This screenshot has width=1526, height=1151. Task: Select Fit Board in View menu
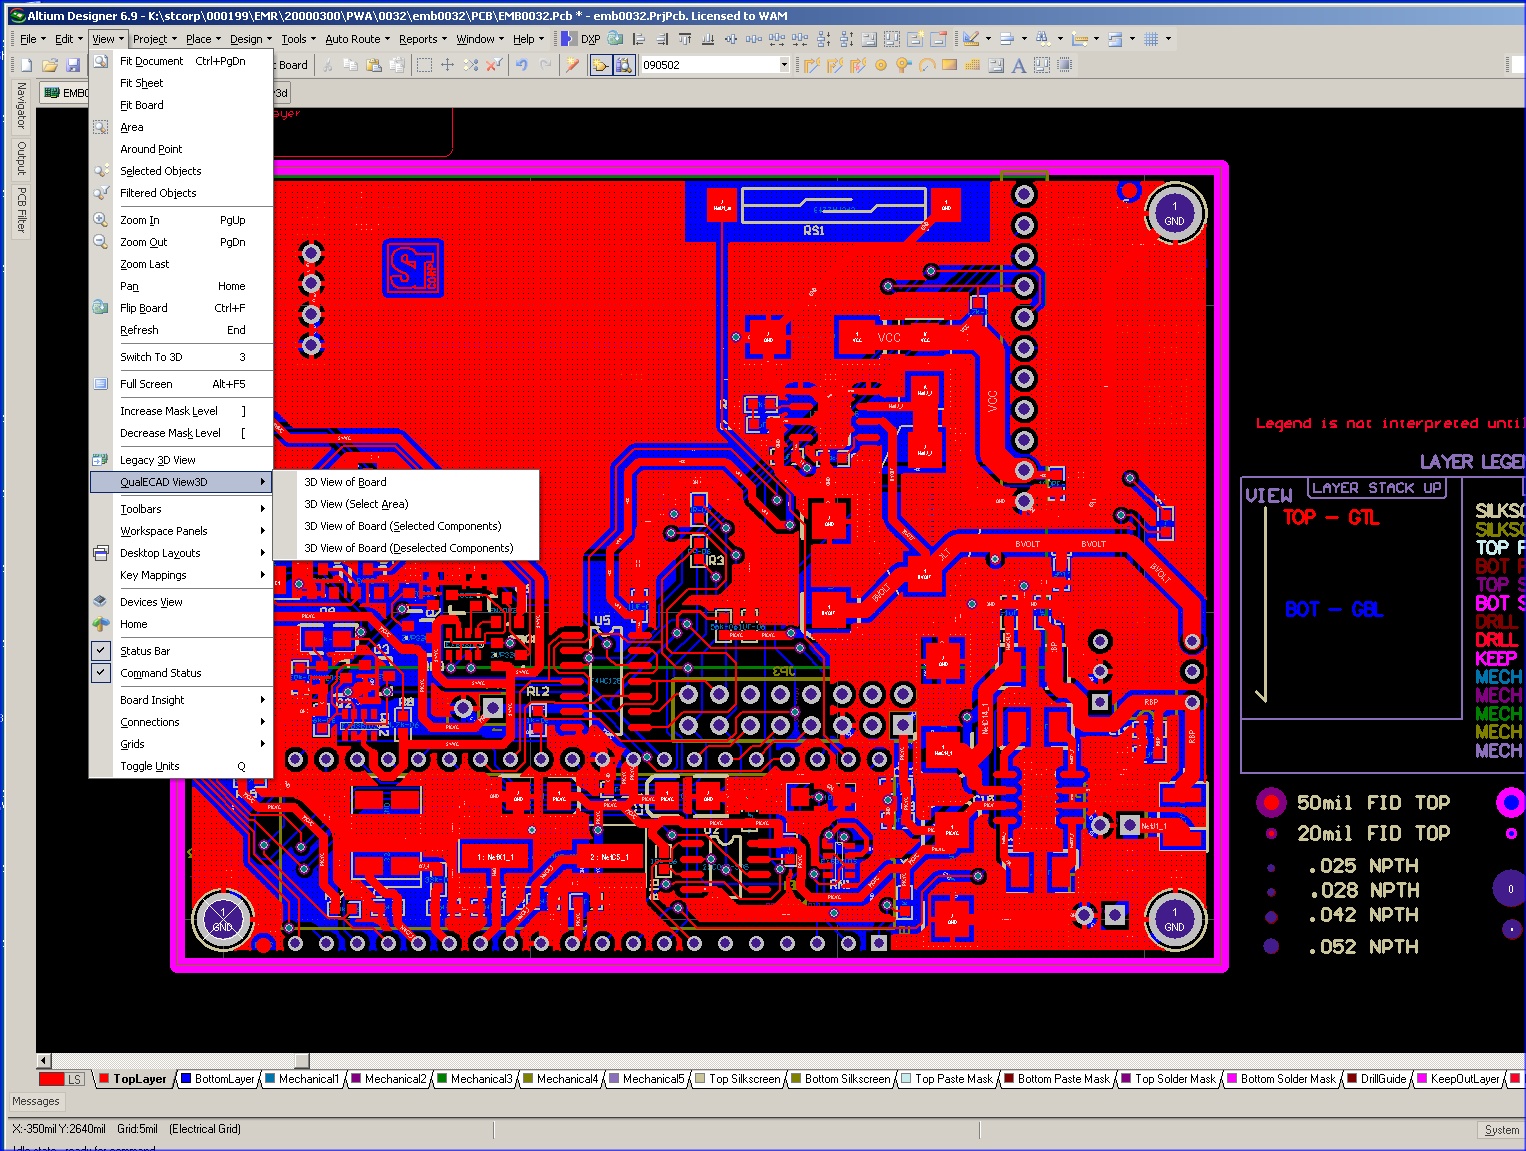(181, 105)
